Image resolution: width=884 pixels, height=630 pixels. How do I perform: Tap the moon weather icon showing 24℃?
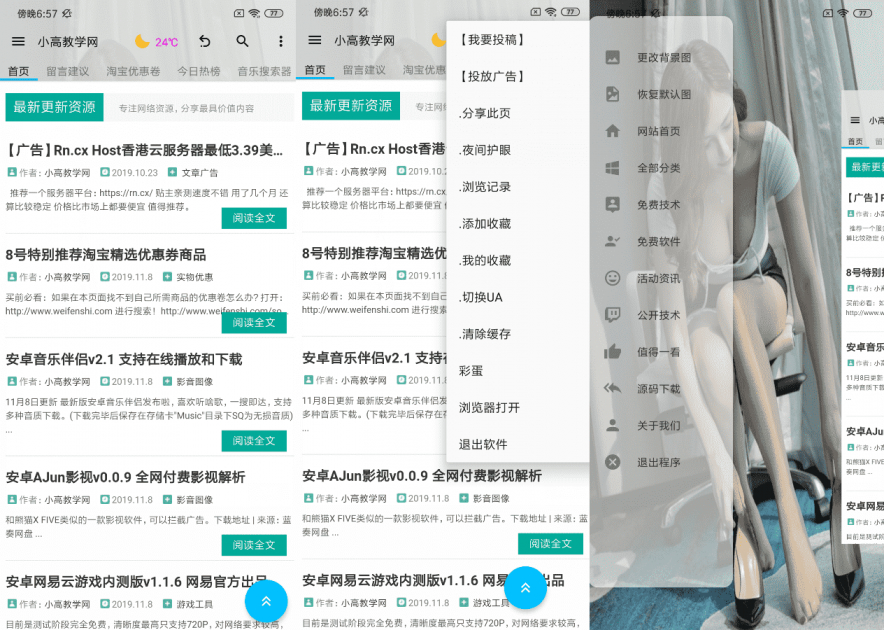click(150, 42)
